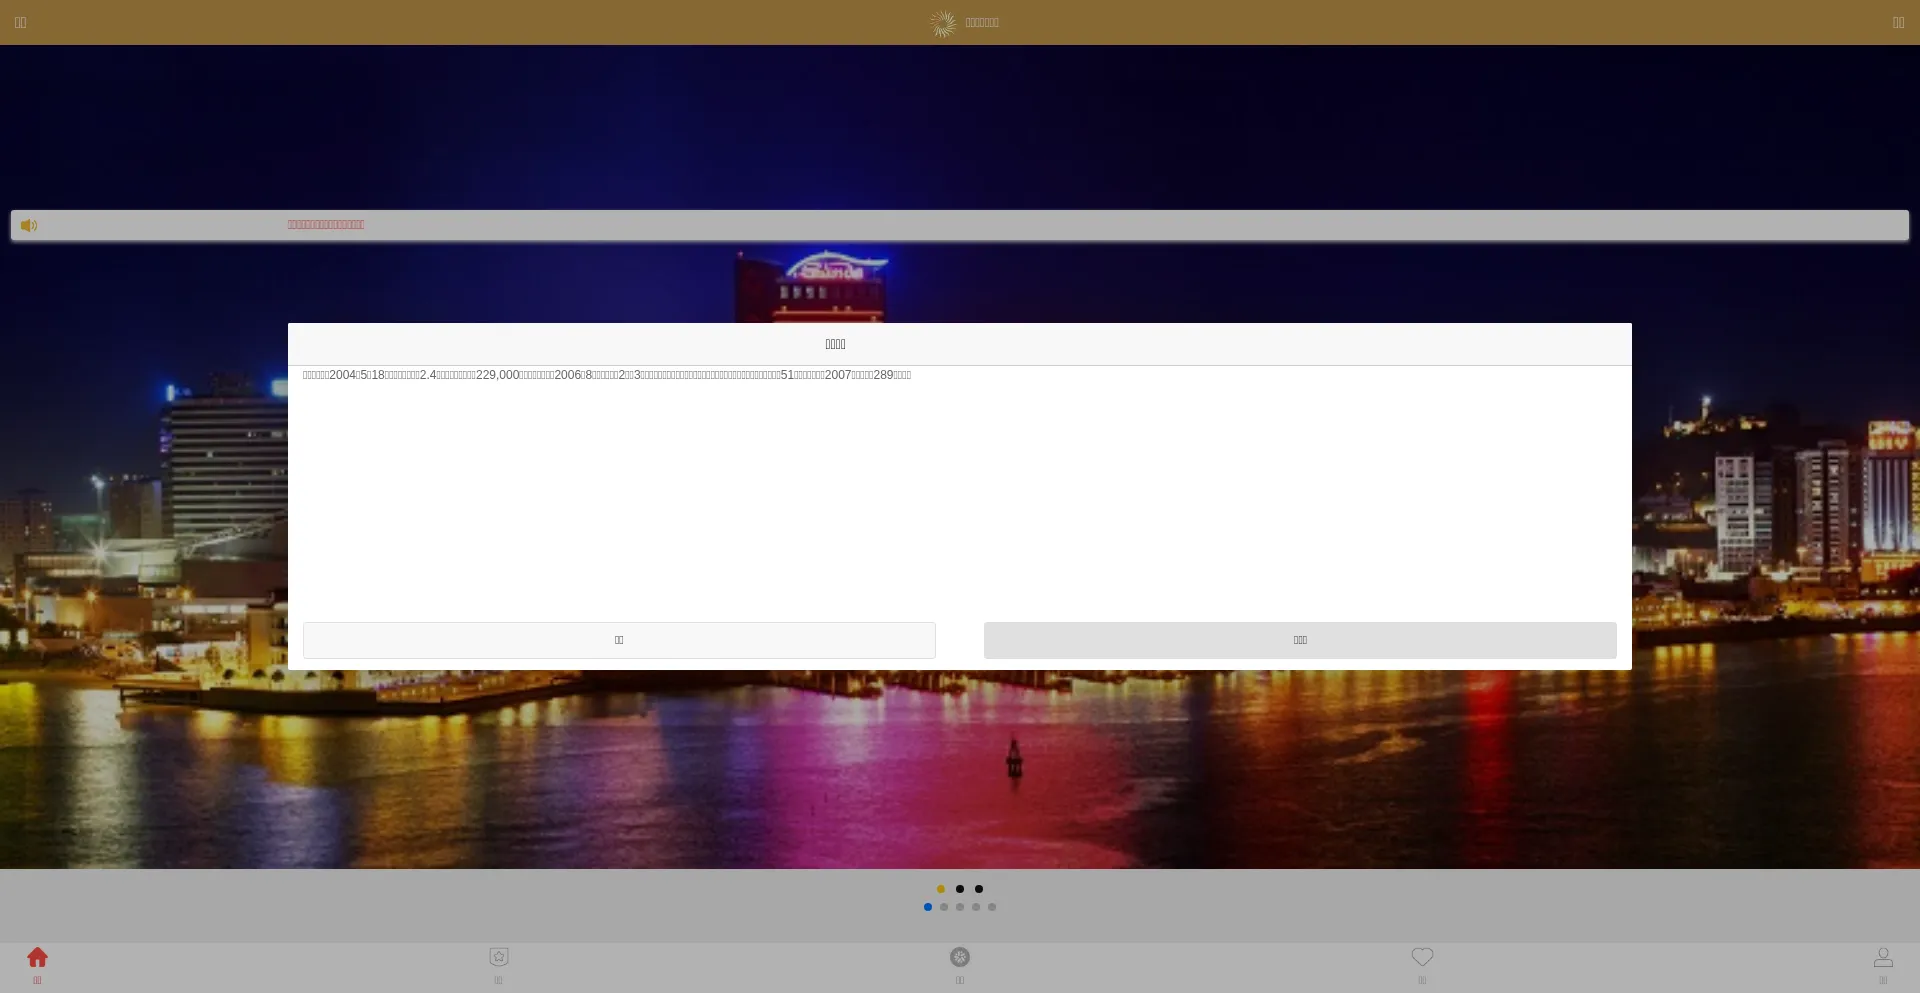1920x993 pixels.
Task: Click the dialog title bar text
Action: click(835, 344)
